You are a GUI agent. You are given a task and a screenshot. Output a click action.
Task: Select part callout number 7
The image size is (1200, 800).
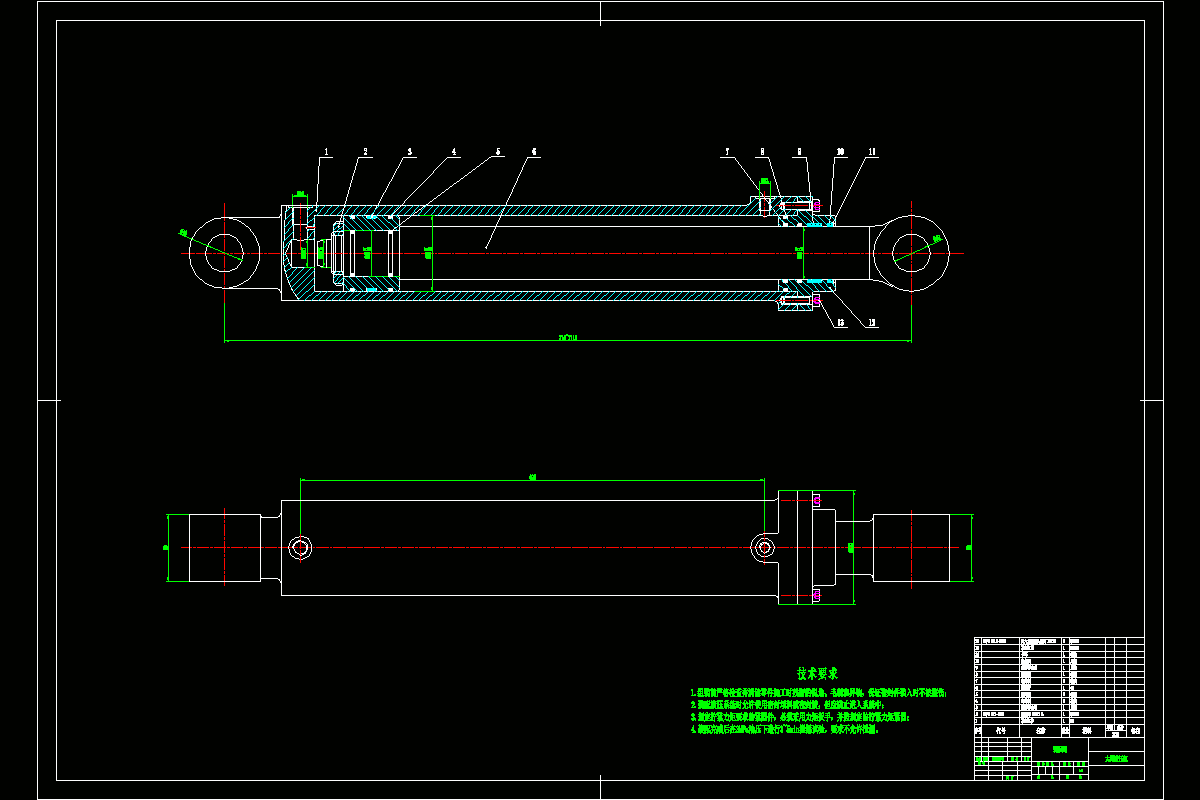[728, 152]
